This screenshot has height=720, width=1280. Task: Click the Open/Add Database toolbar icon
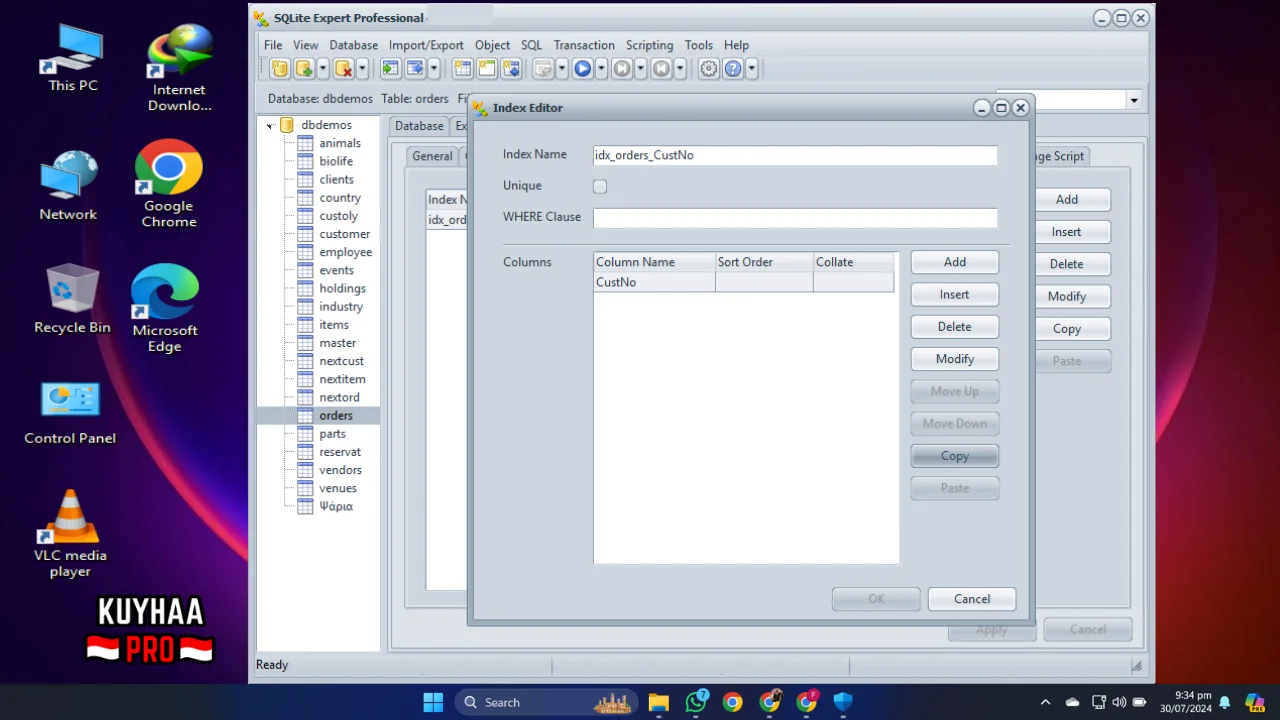click(x=304, y=69)
